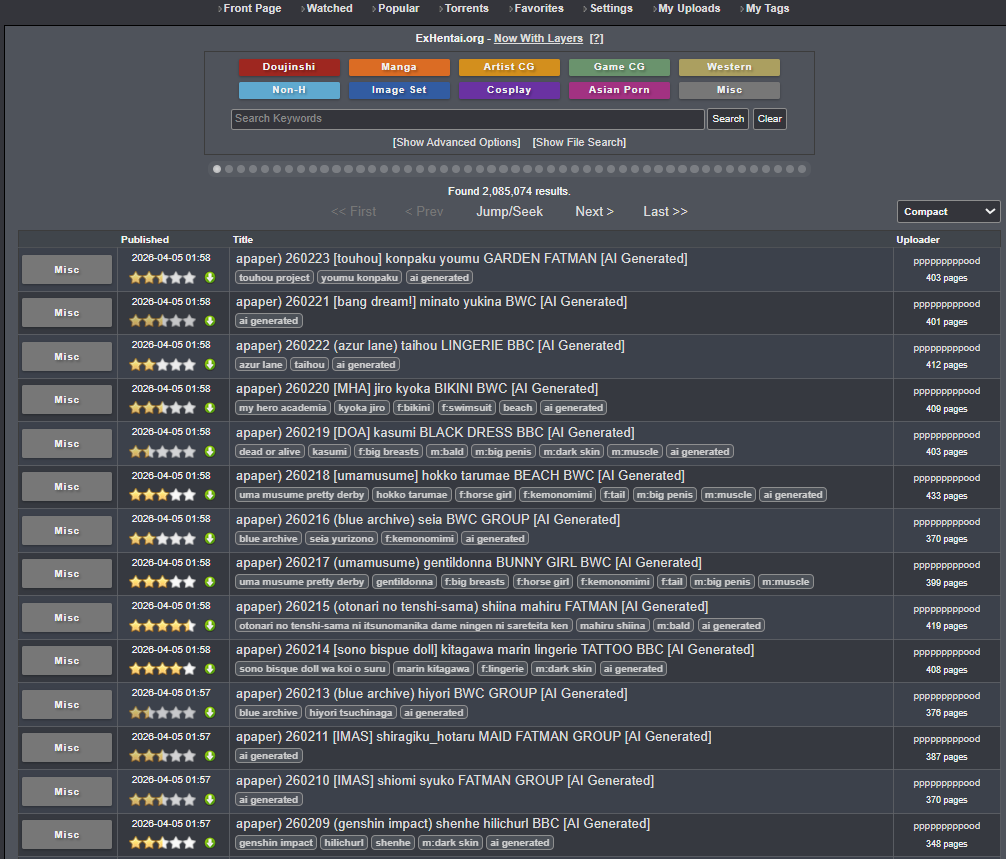Click the Misc category button in row 260209
The width and height of the screenshot is (1006, 859).
click(x=67, y=835)
